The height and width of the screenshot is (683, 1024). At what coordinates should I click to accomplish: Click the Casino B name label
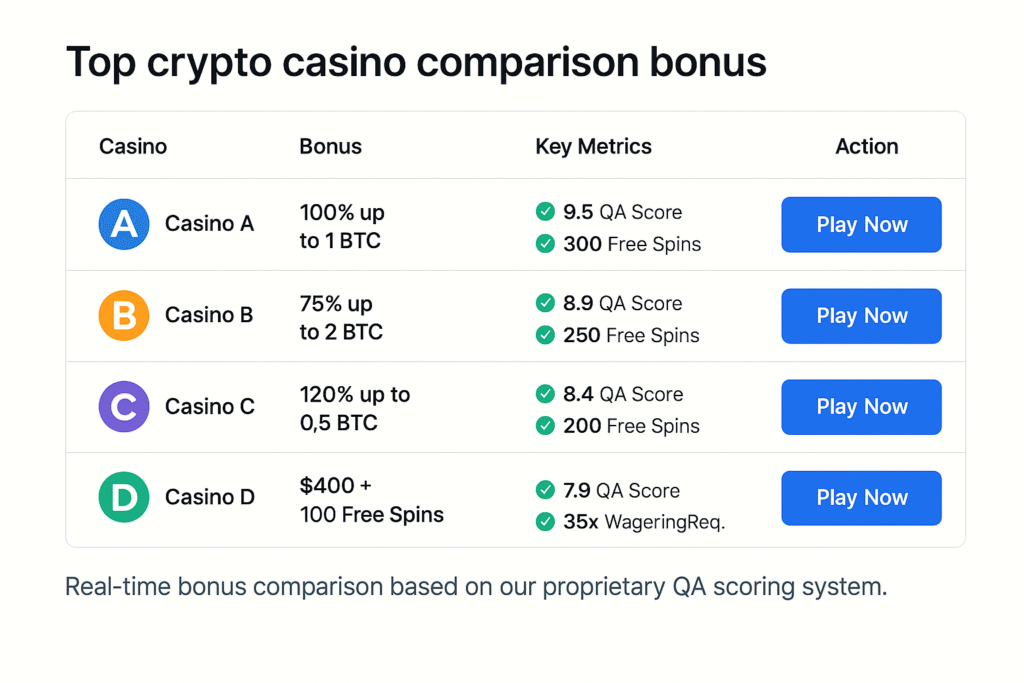tap(209, 315)
